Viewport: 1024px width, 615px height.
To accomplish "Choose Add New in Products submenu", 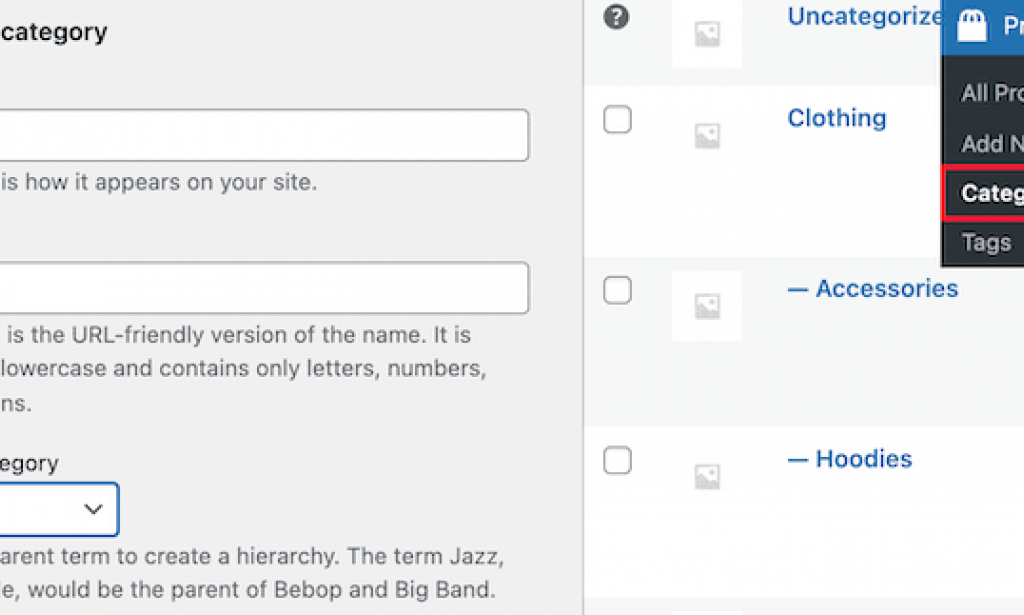I will point(991,143).
